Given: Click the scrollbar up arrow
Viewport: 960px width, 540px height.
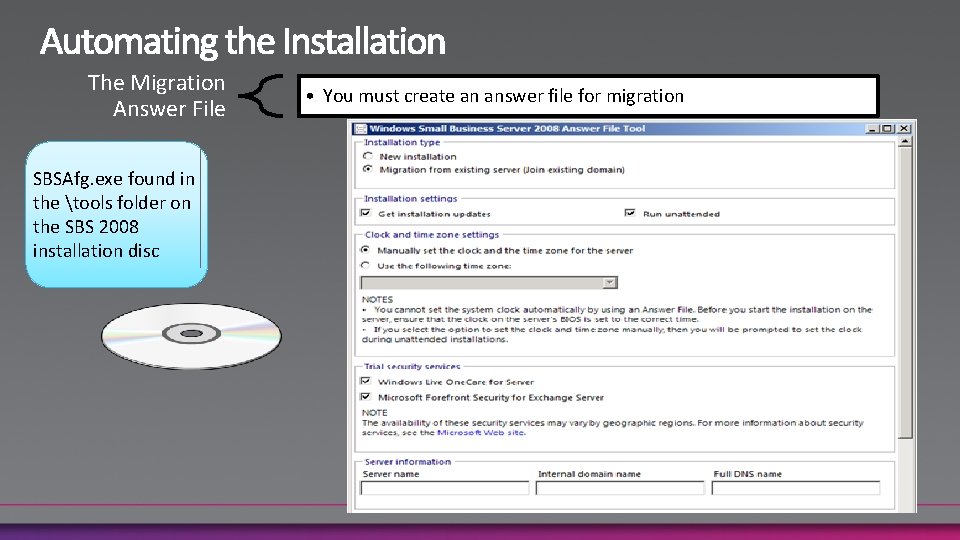Looking at the screenshot, I should click(905, 141).
